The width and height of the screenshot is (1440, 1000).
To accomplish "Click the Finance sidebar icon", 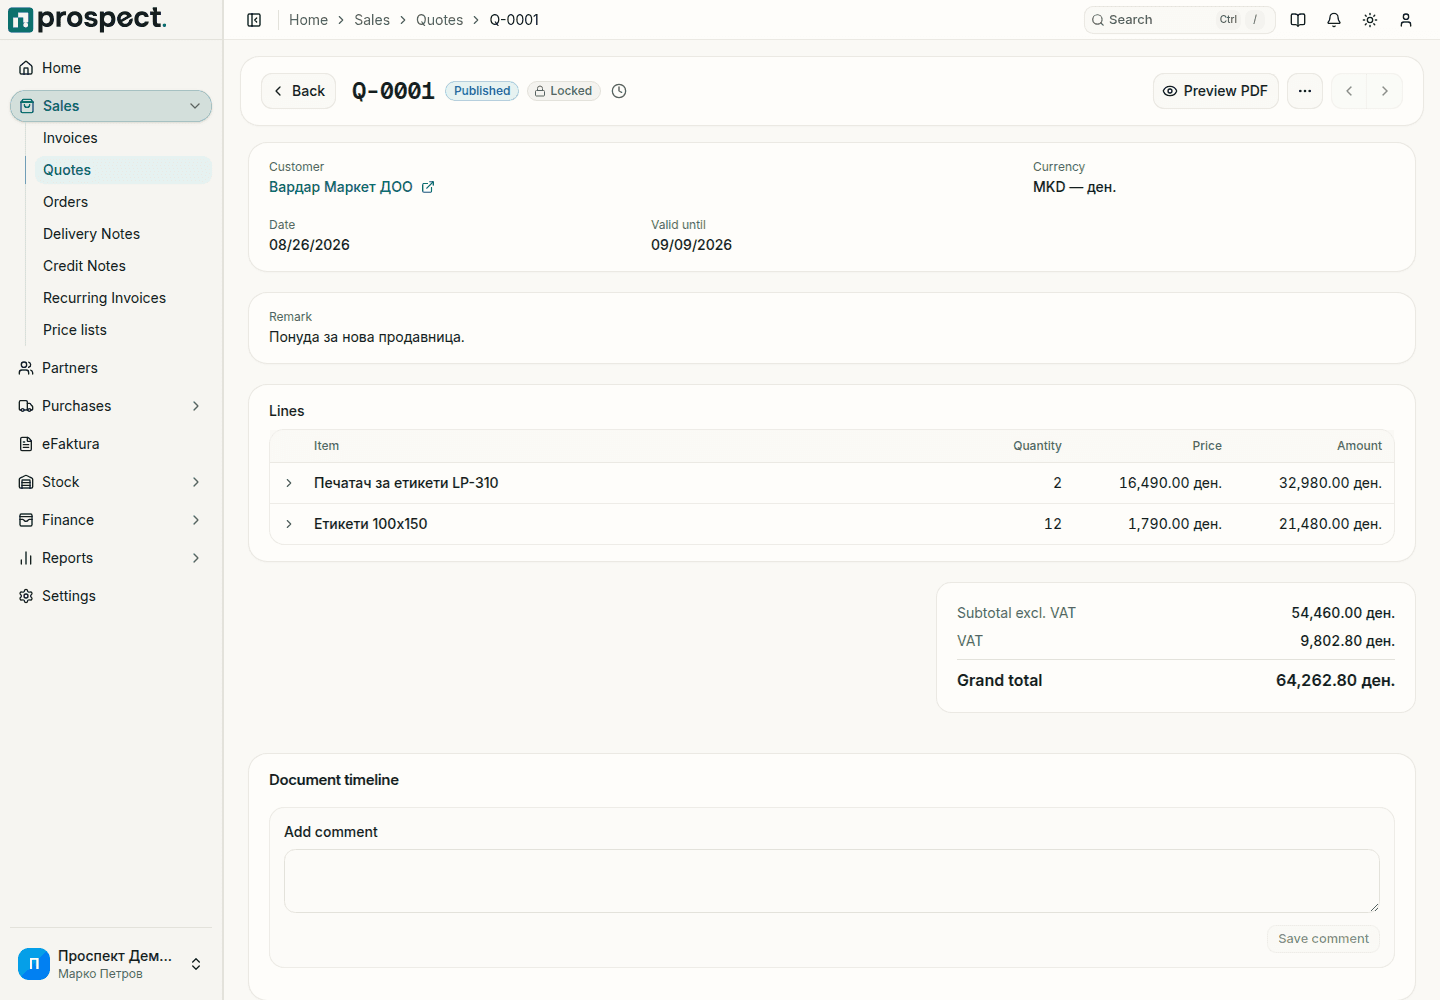I will coord(26,520).
